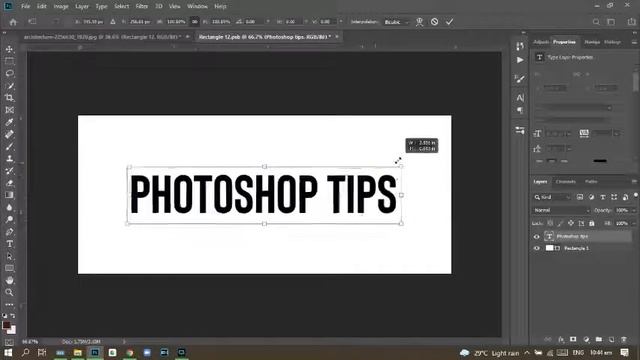
Task: Select the Clone Stamp tool
Action: point(9,158)
